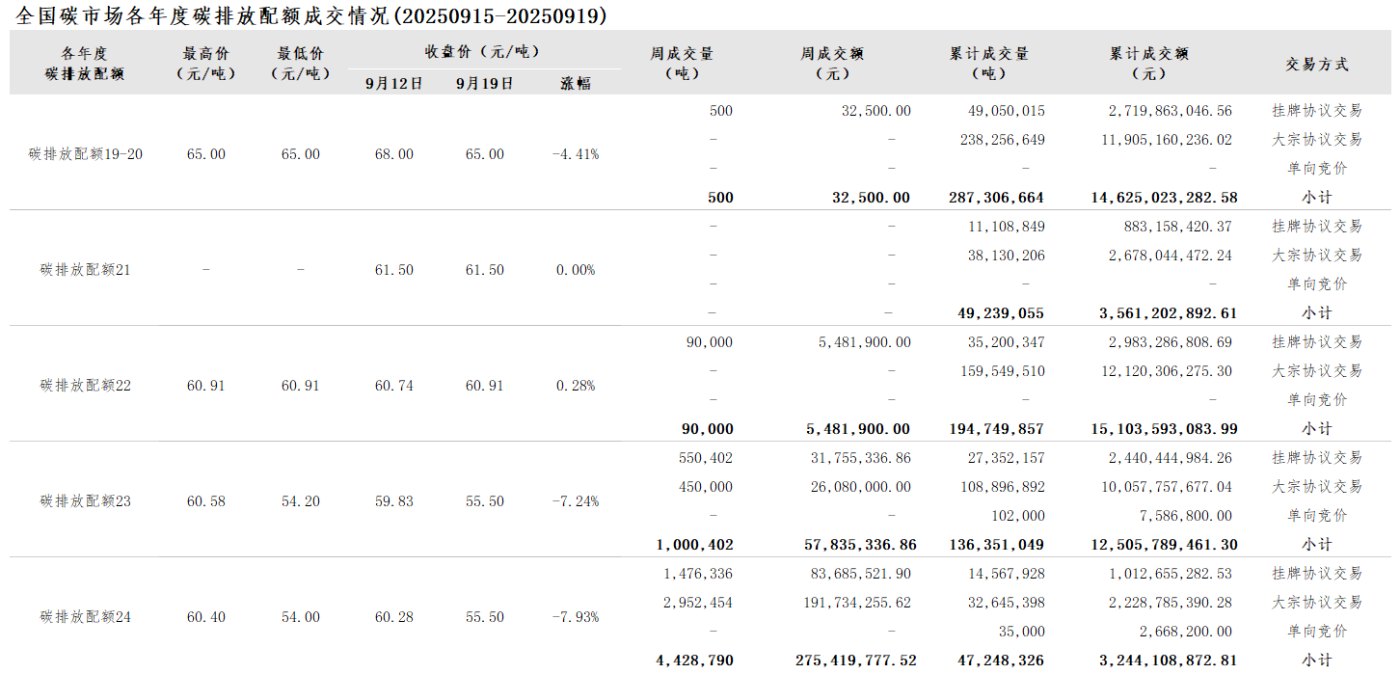Select cumulative total 14,625,023,282.58
Screen dimensions: 1400x674
pyautogui.click(x=1164, y=198)
